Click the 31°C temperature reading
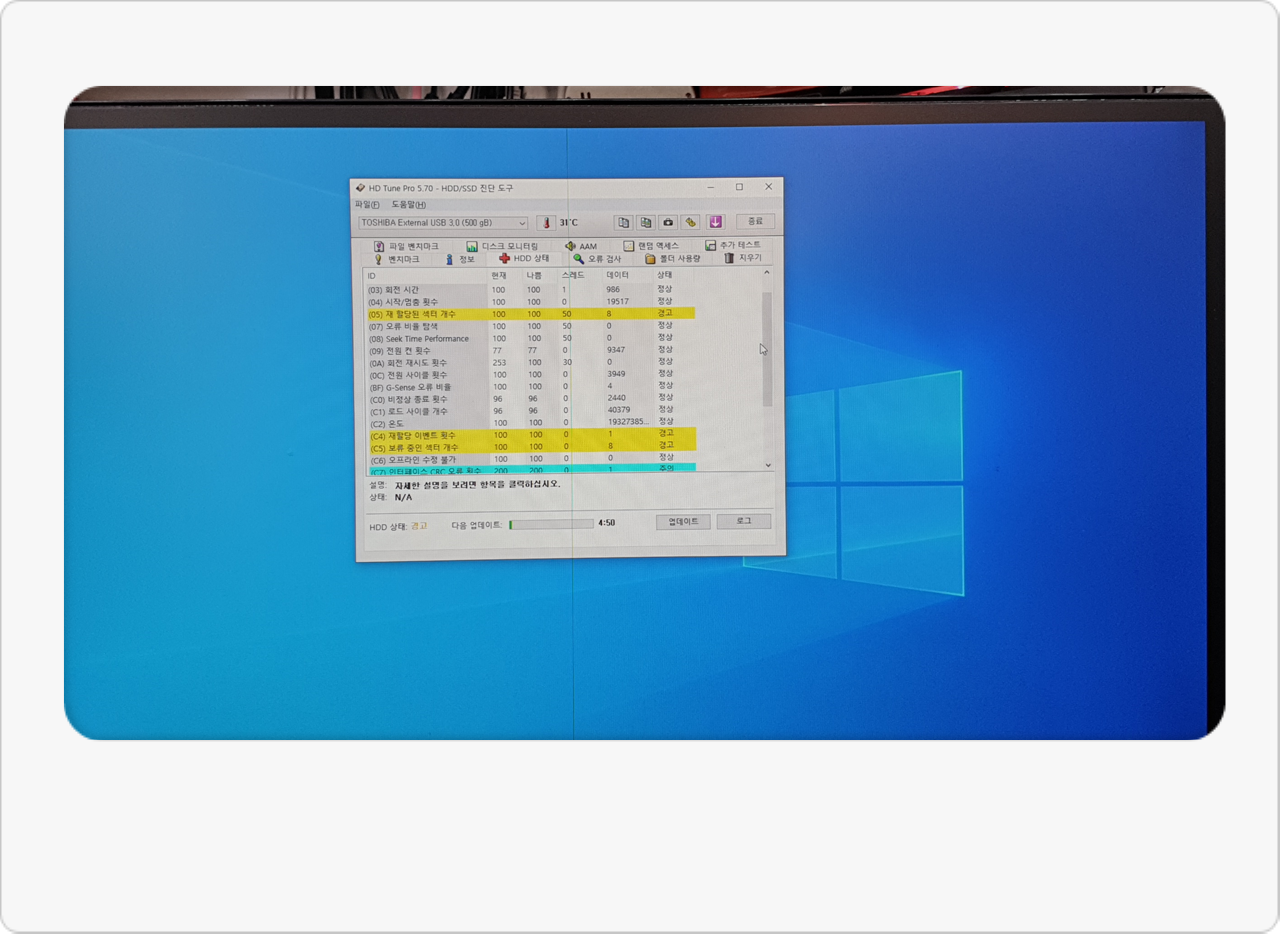Image resolution: width=1280 pixels, height=934 pixels. 568,223
